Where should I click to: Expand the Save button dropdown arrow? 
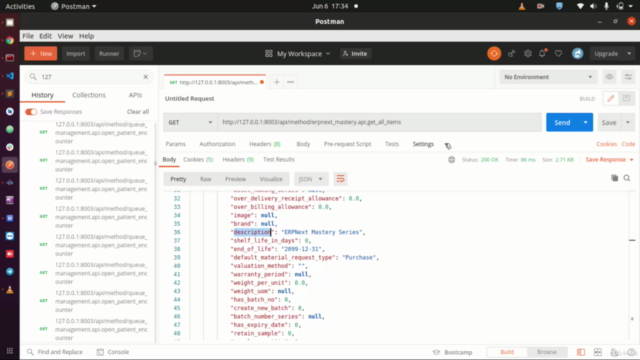628,122
